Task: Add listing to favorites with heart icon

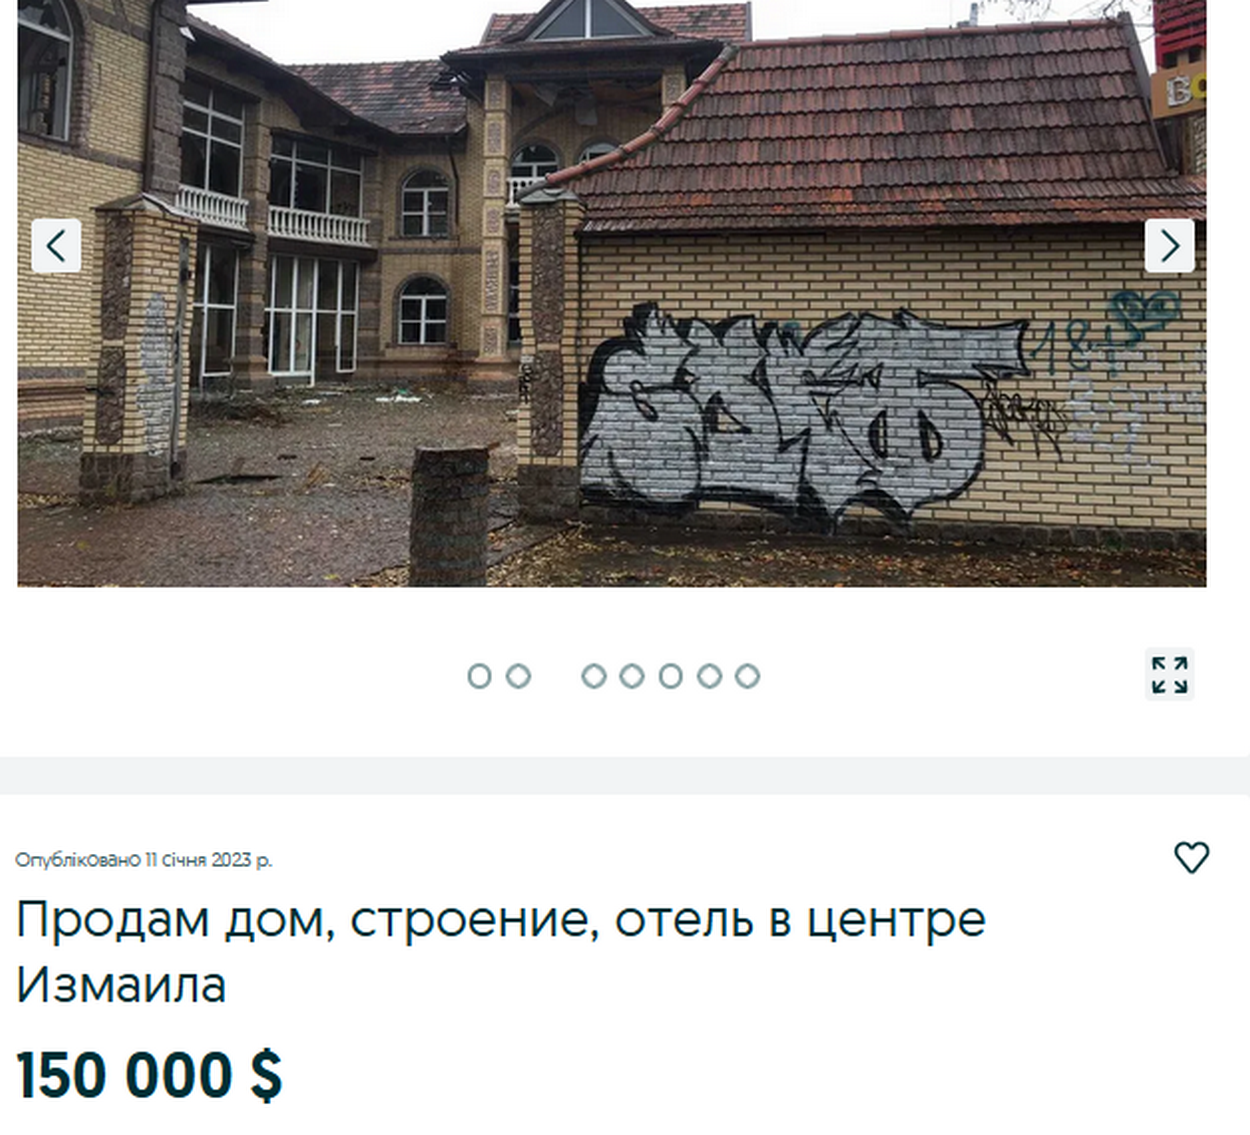Action: pyautogui.click(x=1191, y=857)
